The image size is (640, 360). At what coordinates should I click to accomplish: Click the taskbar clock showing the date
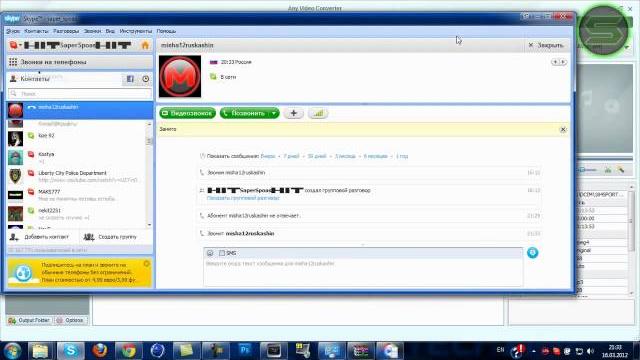pos(615,351)
